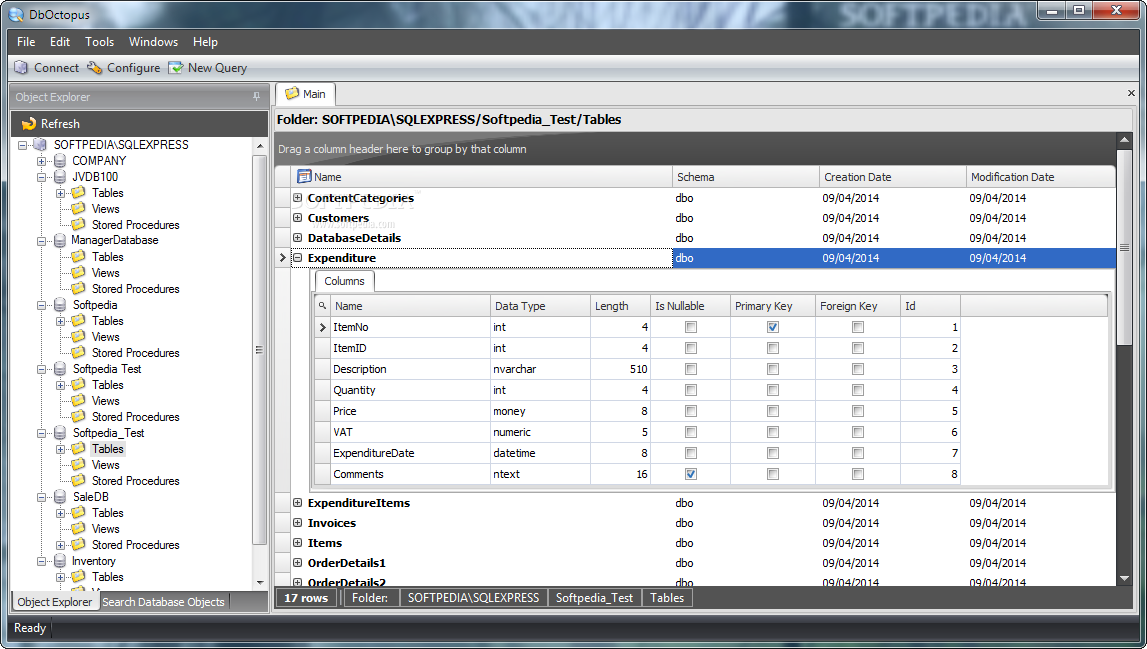Toggle the Primary Key checkbox for ItemNo
This screenshot has height=649, width=1147.
coord(772,327)
